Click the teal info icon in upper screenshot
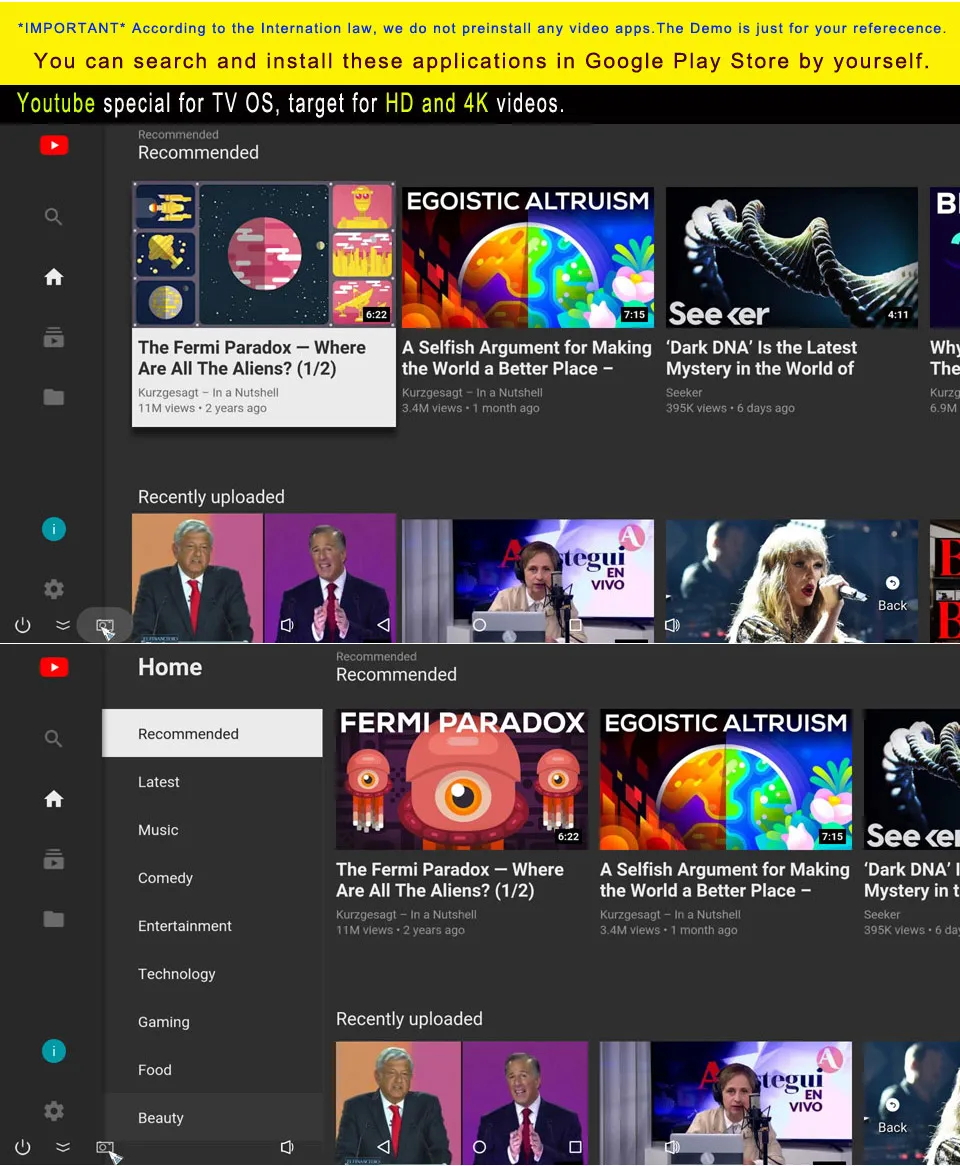 pyautogui.click(x=54, y=529)
